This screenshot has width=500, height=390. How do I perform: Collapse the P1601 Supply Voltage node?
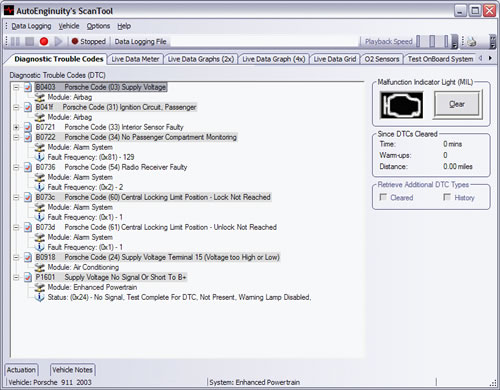coord(16,277)
